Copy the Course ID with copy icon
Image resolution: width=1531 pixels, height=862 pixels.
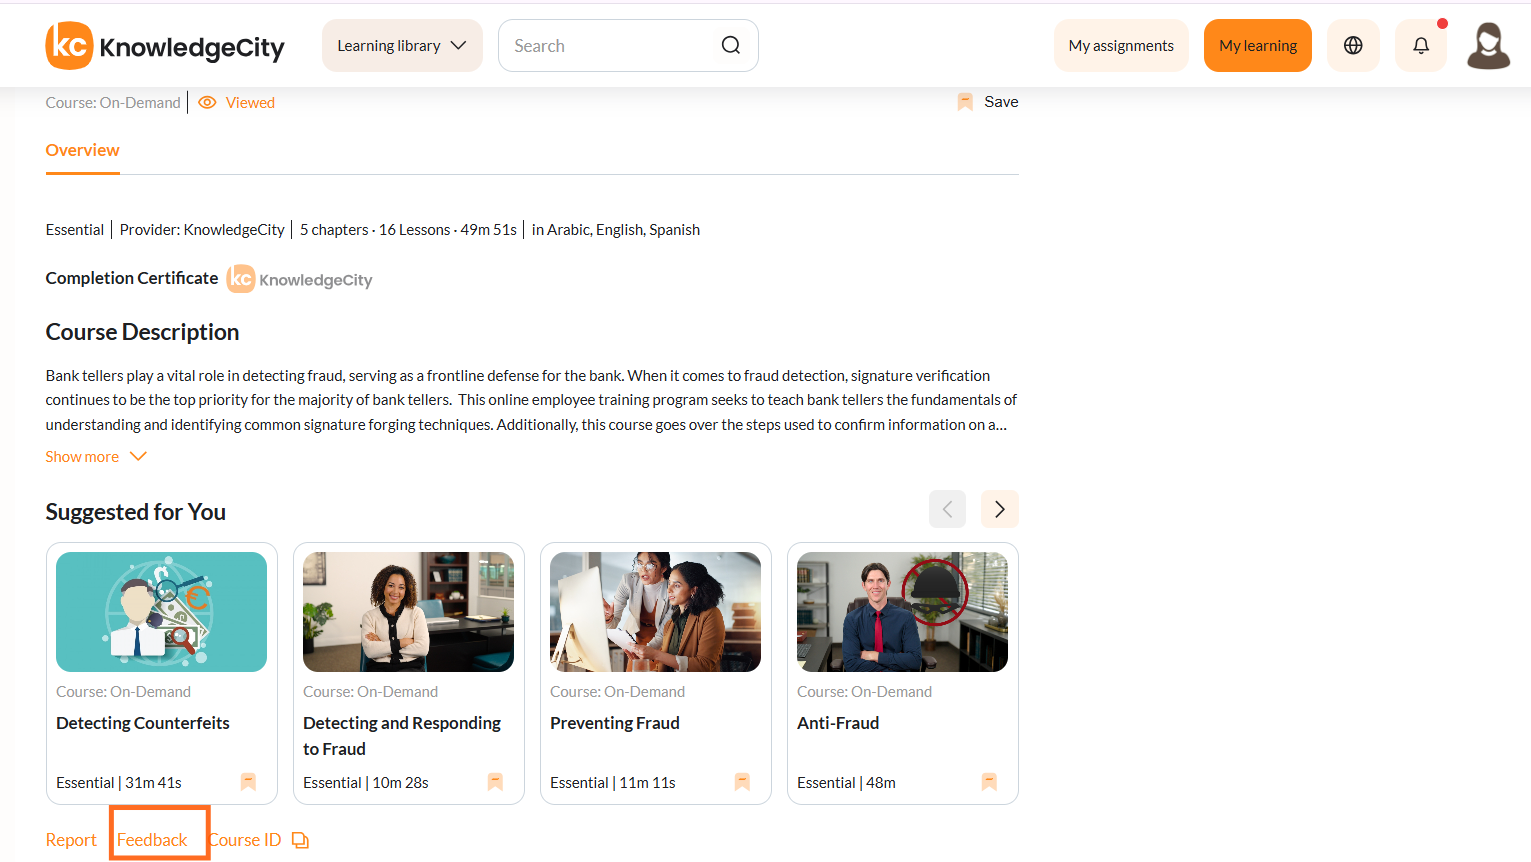(x=300, y=841)
